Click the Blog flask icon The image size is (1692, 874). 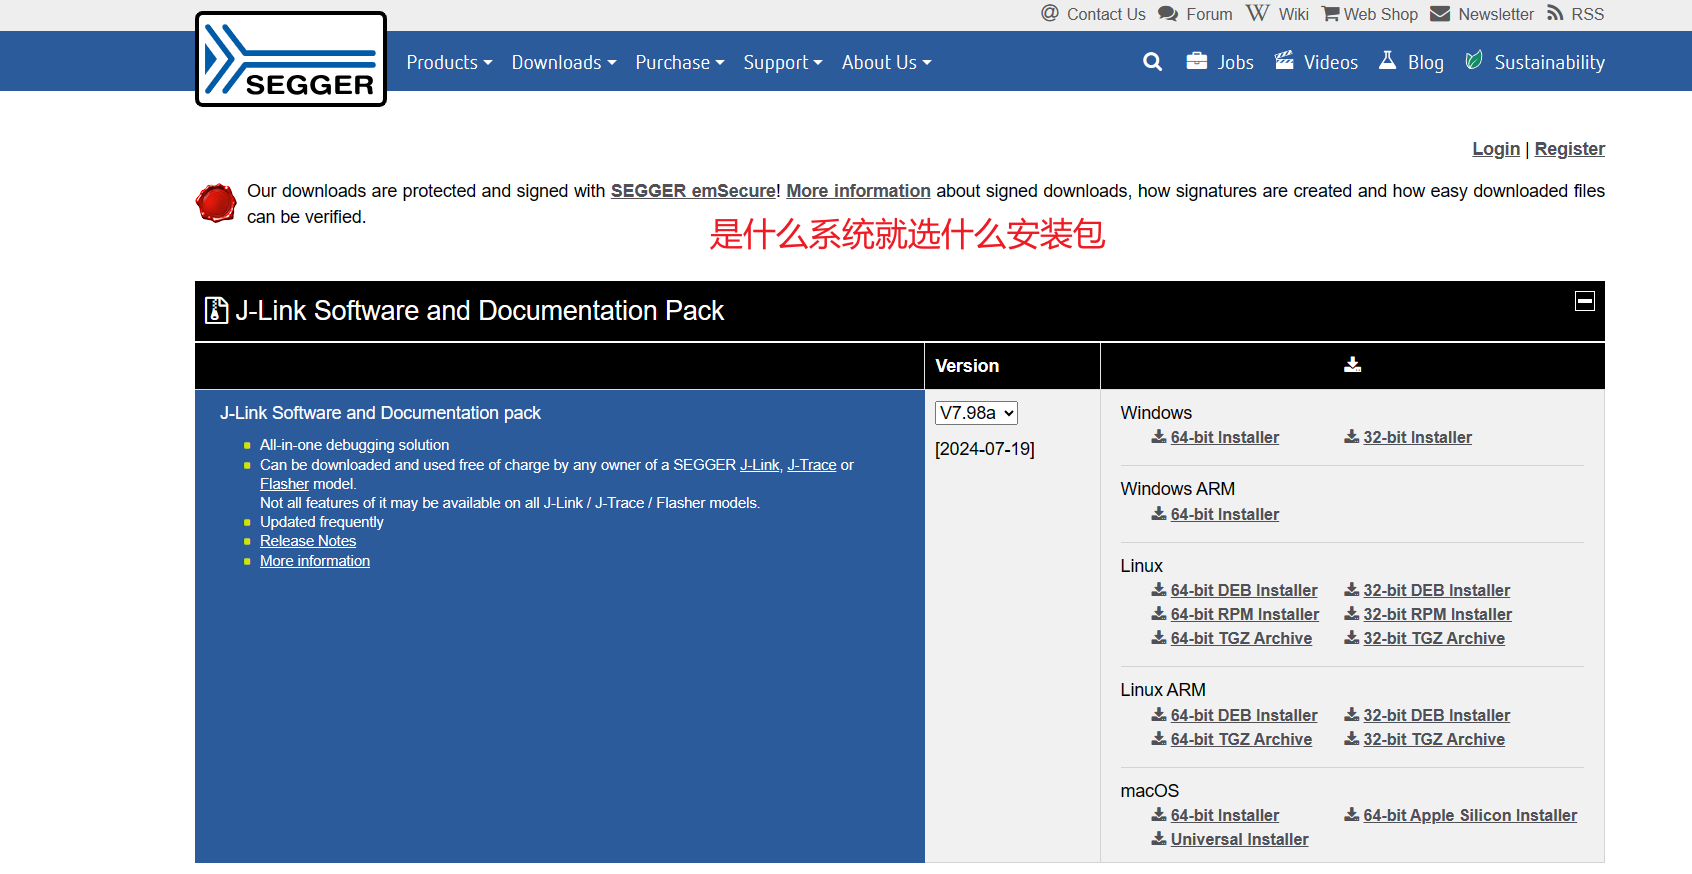click(x=1387, y=61)
